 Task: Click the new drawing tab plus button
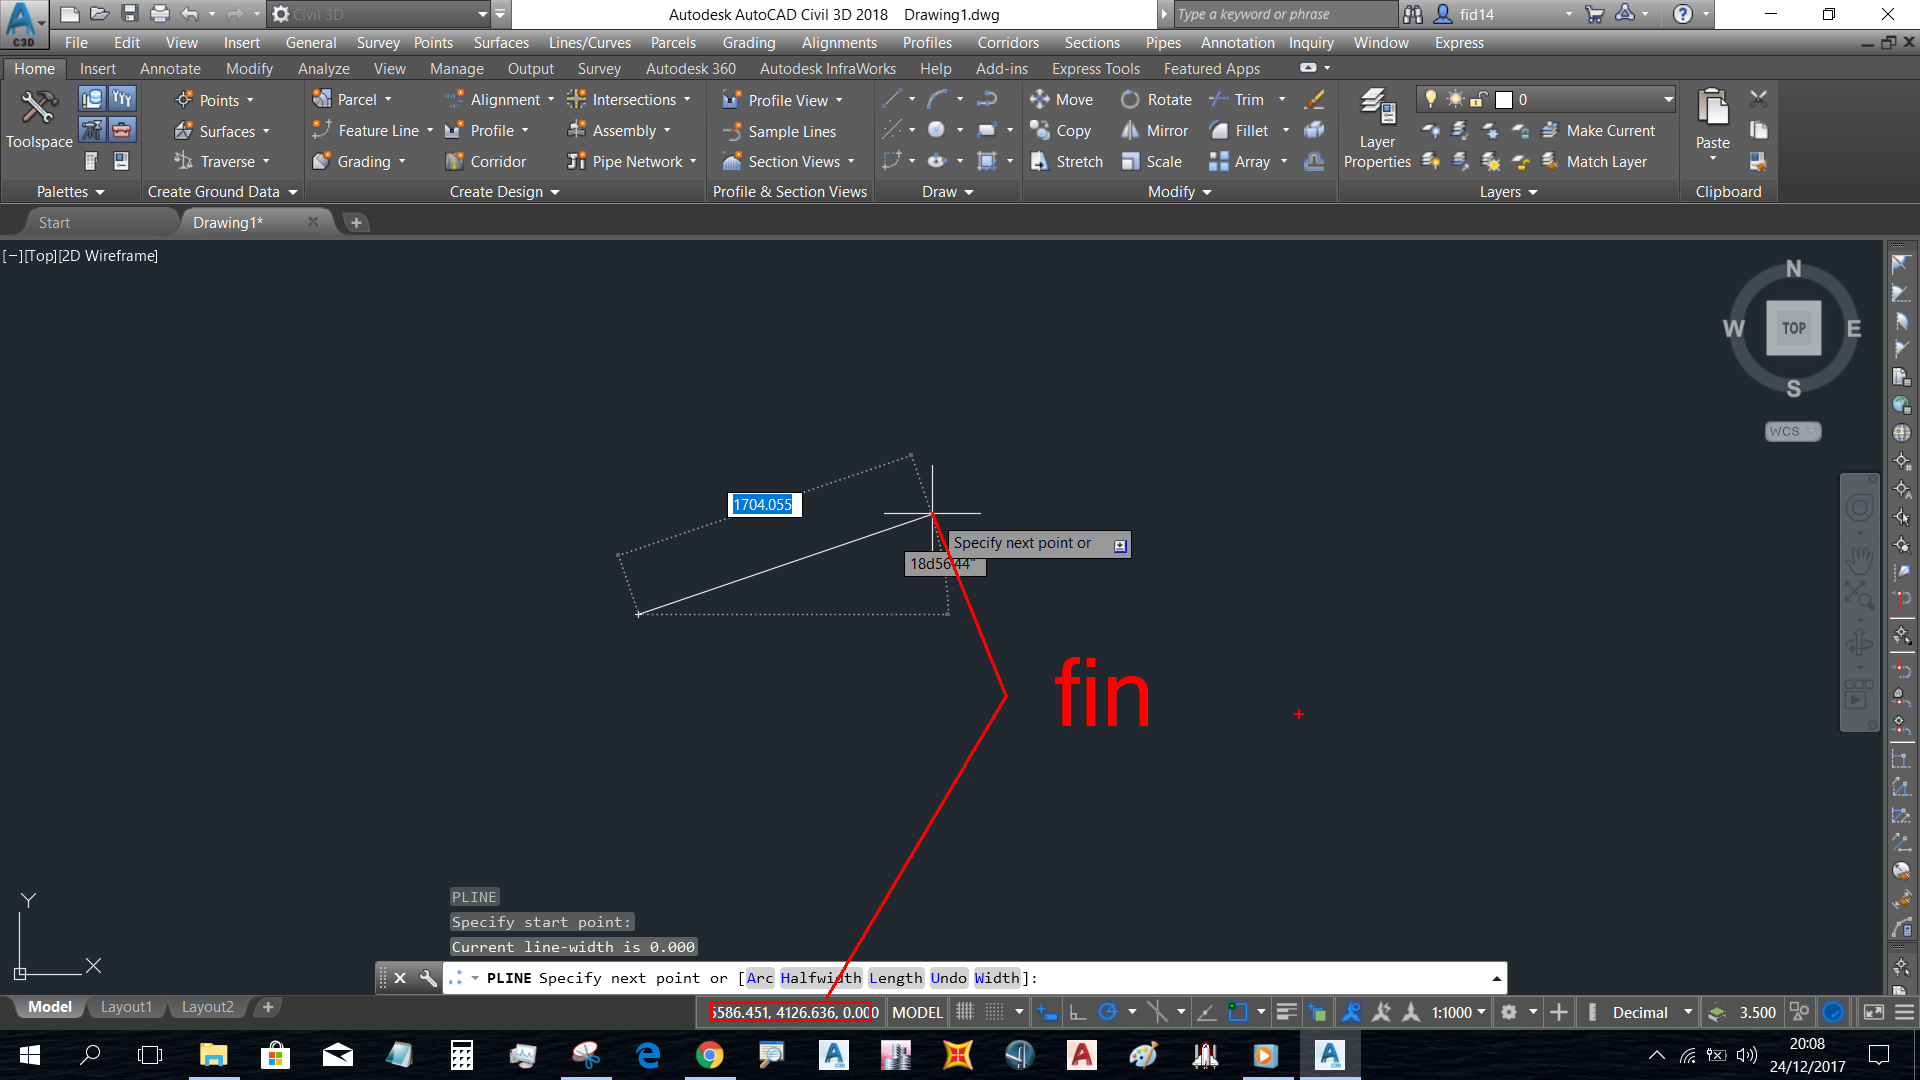point(356,222)
